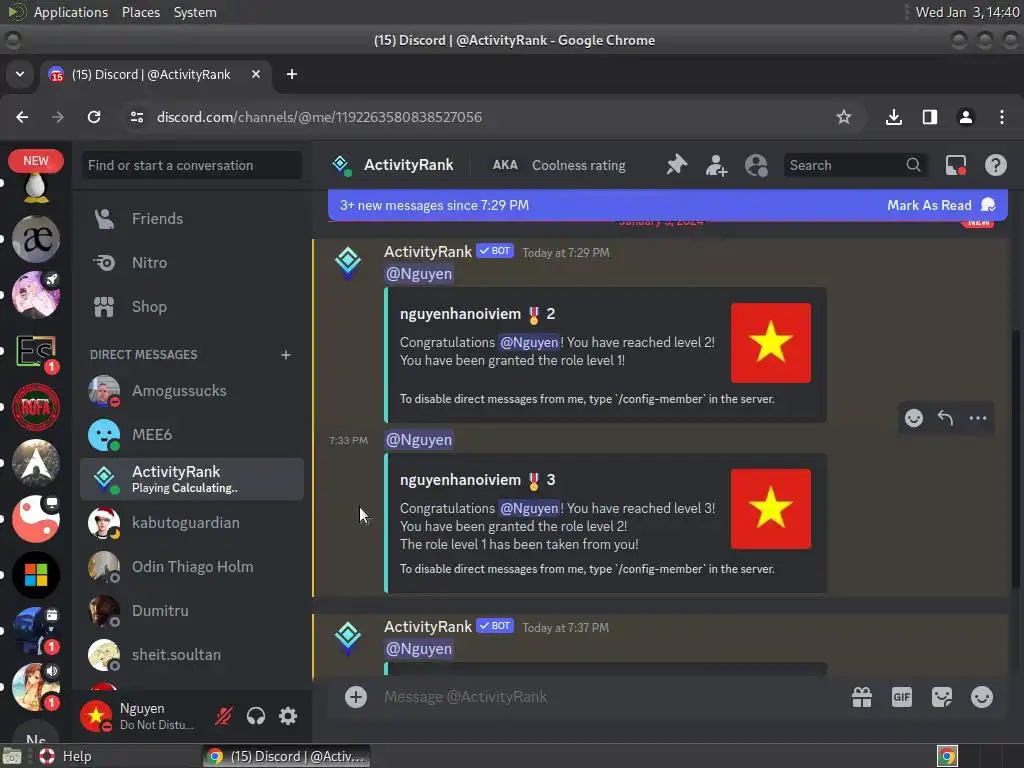Open the ES server icon
1024x768 pixels.
point(36,351)
